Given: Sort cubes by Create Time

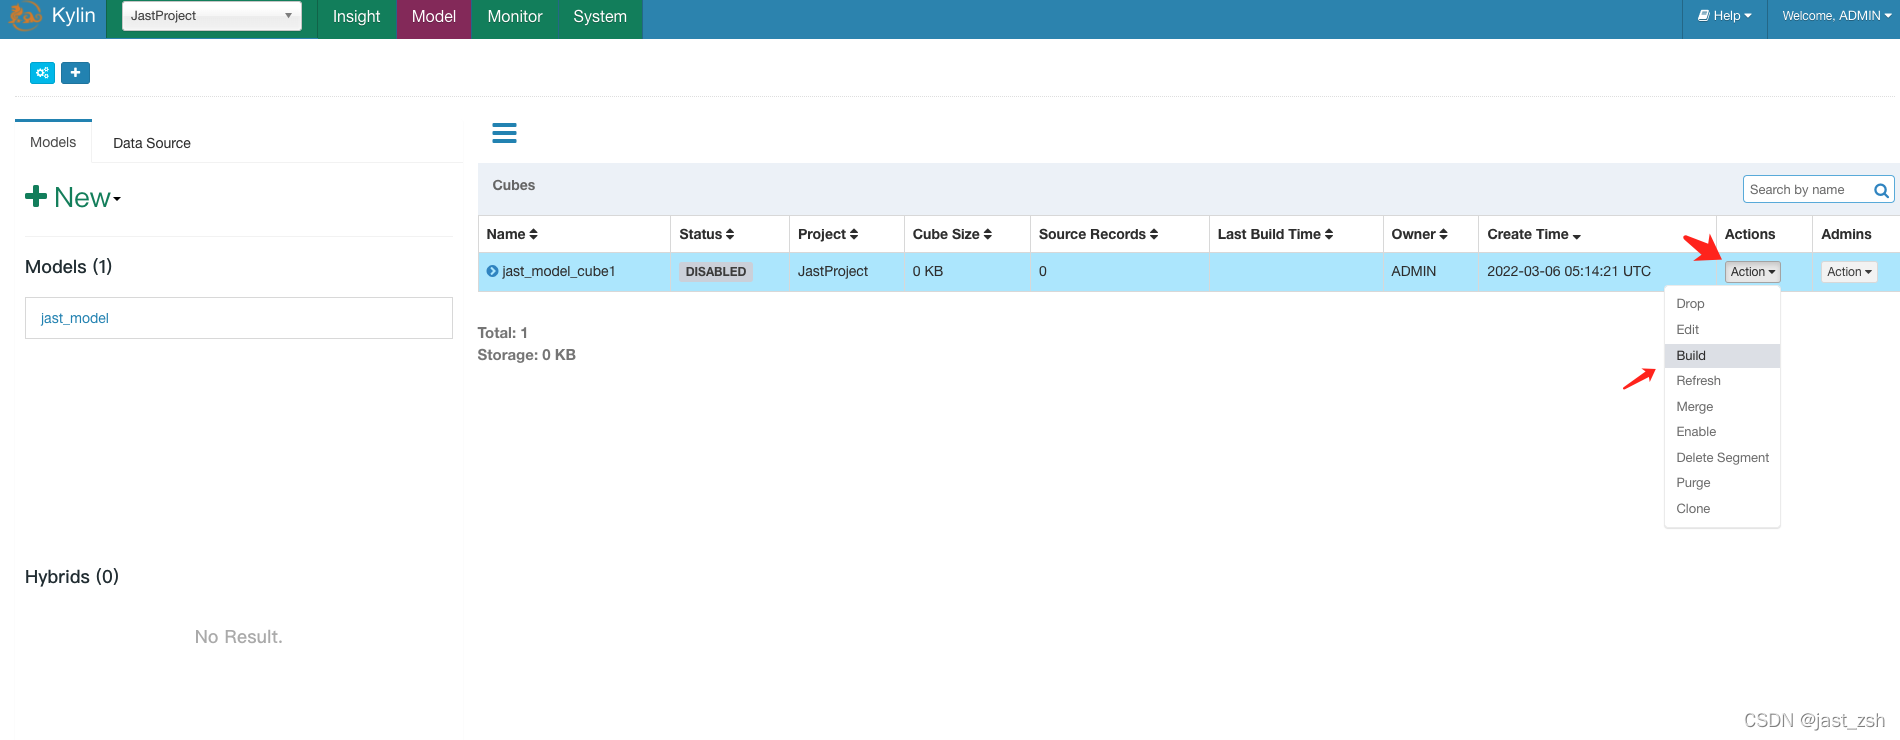Looking at the screenshot, I should pos(1534,234).
